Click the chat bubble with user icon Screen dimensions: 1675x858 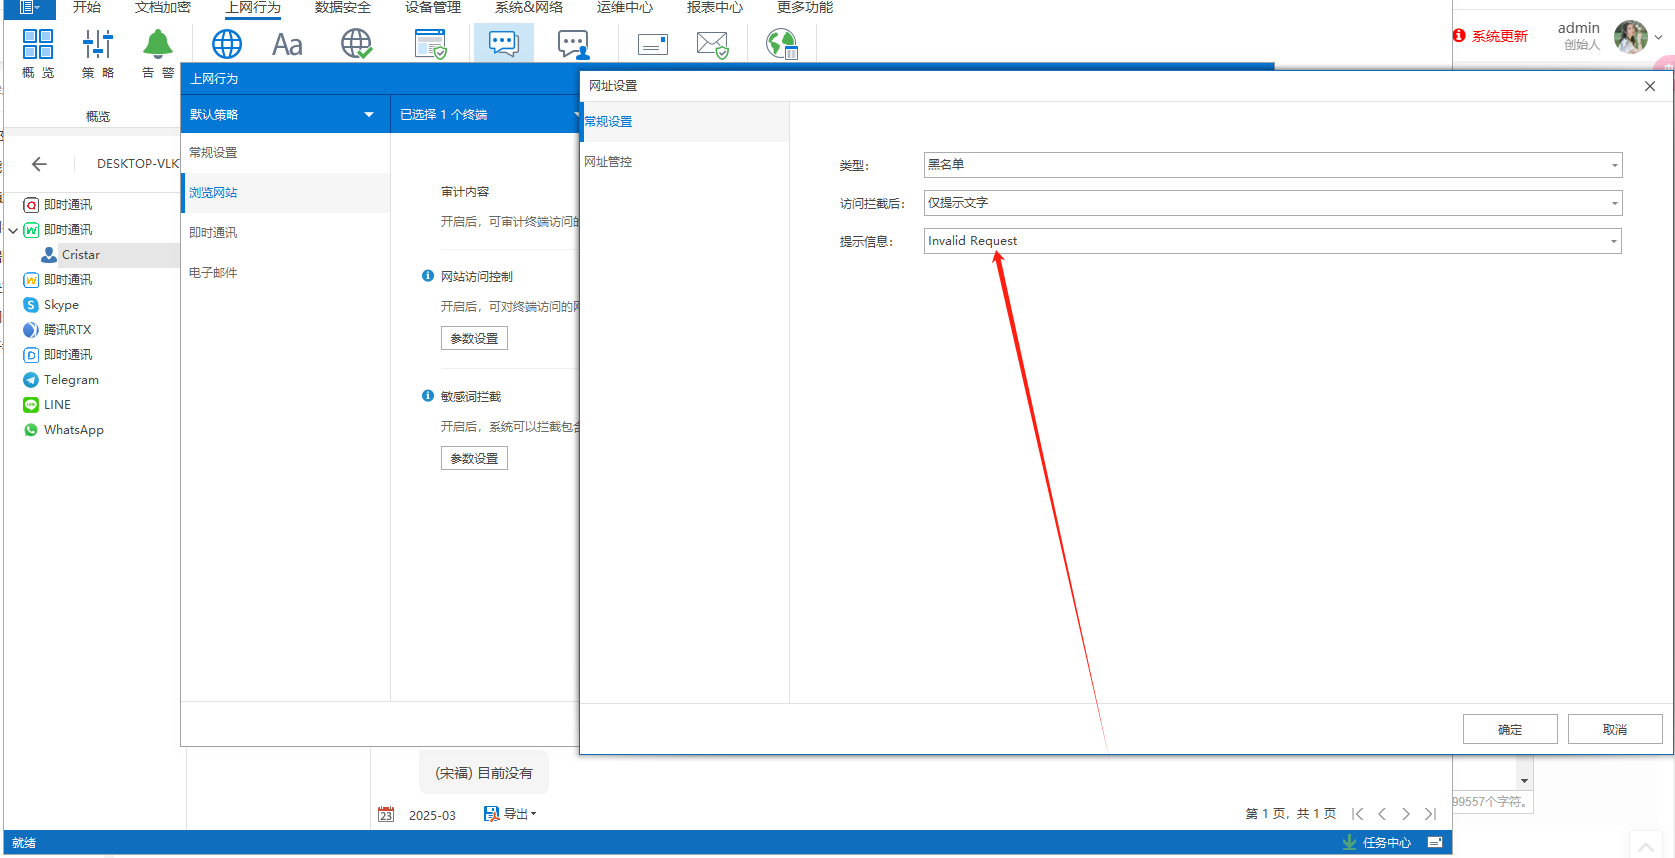(573, 44)
